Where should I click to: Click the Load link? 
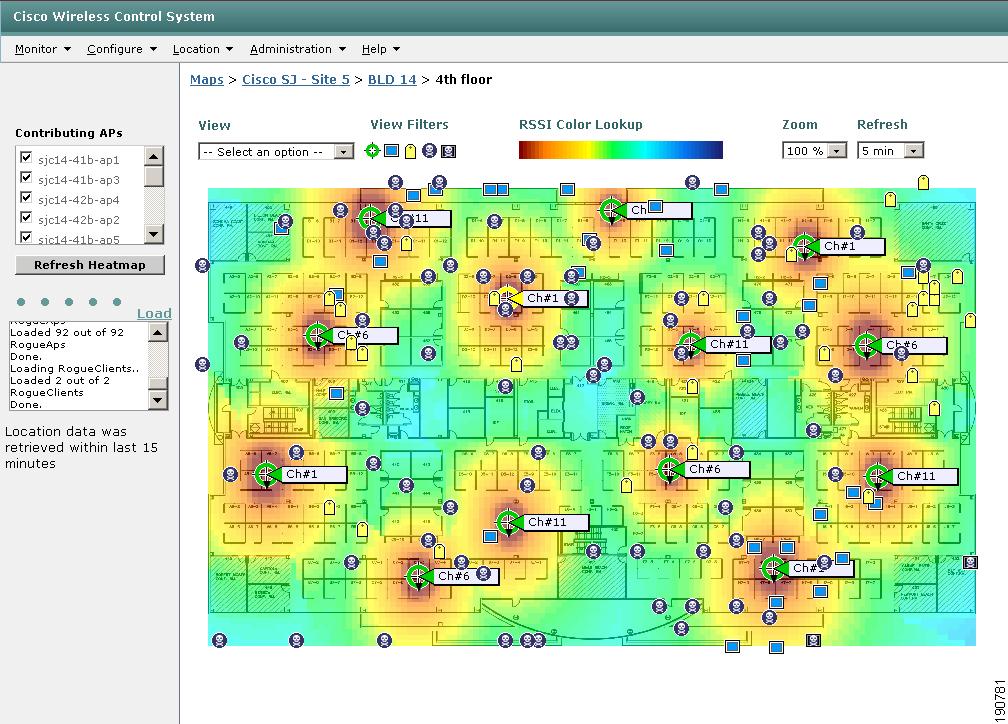click(154, 313)
